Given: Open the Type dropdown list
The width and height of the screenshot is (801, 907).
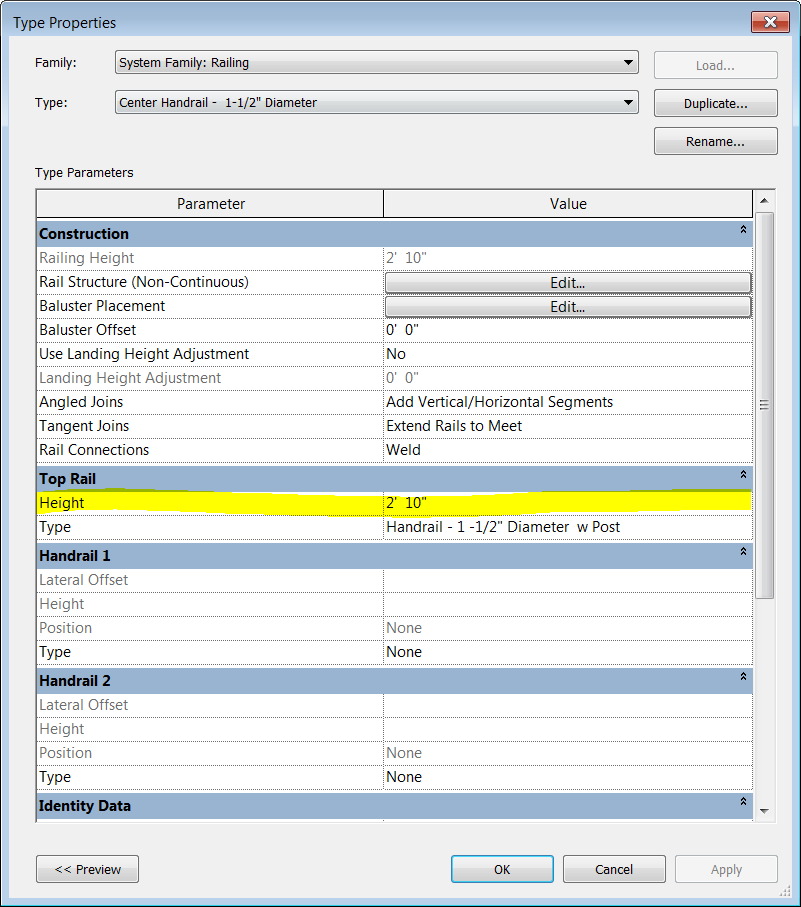Looking at the screenshot, I should tap(376, 102).
